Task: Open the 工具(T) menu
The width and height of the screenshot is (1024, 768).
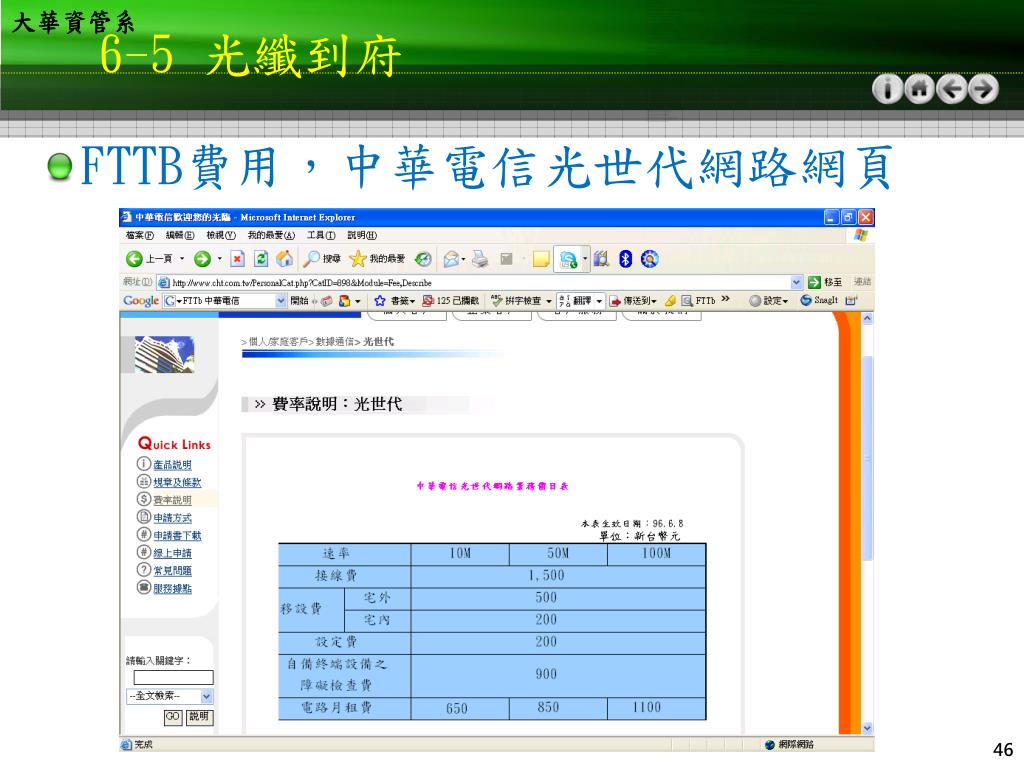Action: click(321, 235)
